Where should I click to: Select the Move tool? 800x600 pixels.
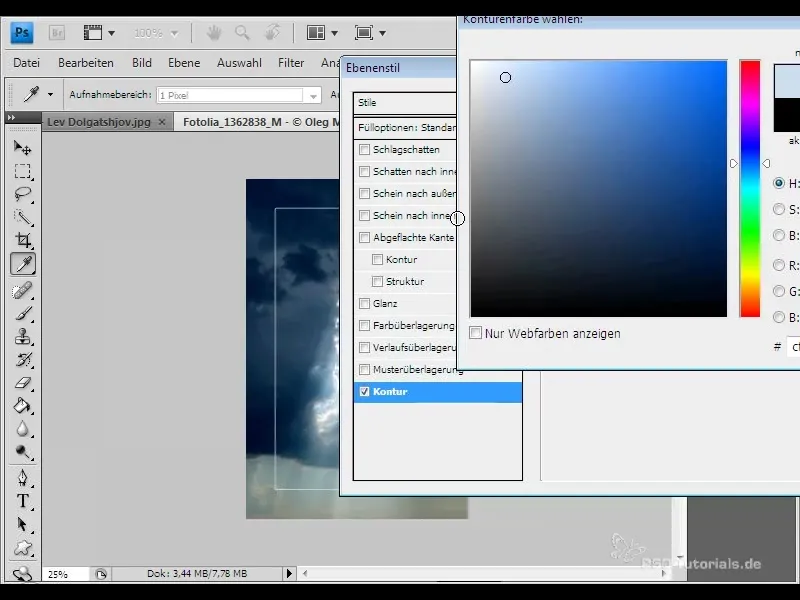(22, 147)
